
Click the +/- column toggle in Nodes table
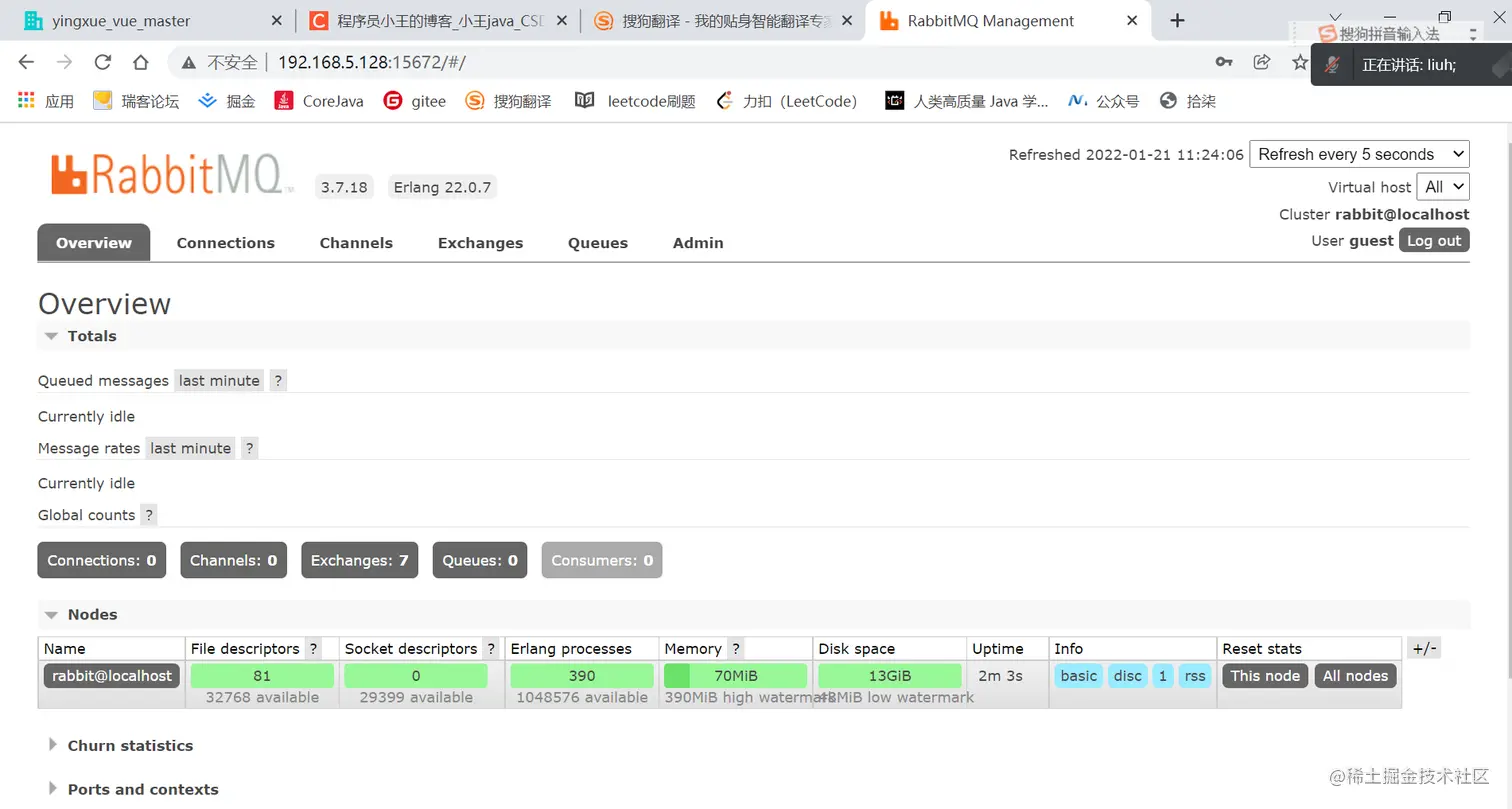1423,648
